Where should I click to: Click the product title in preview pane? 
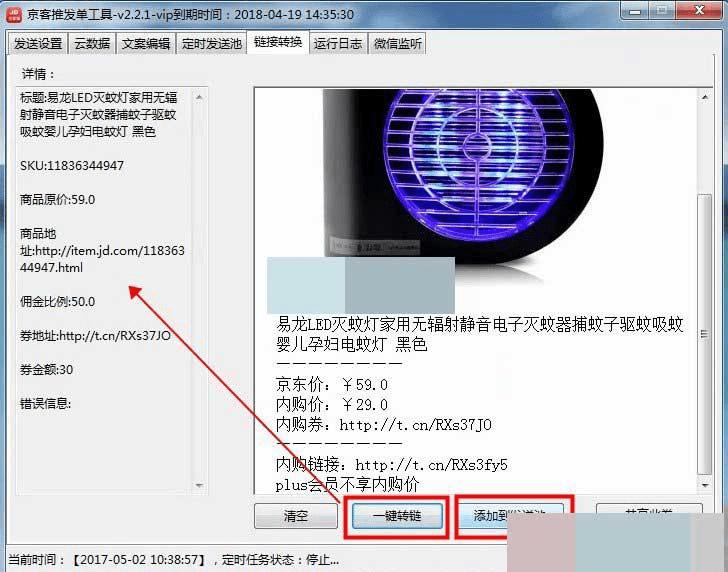coord(480,334)
